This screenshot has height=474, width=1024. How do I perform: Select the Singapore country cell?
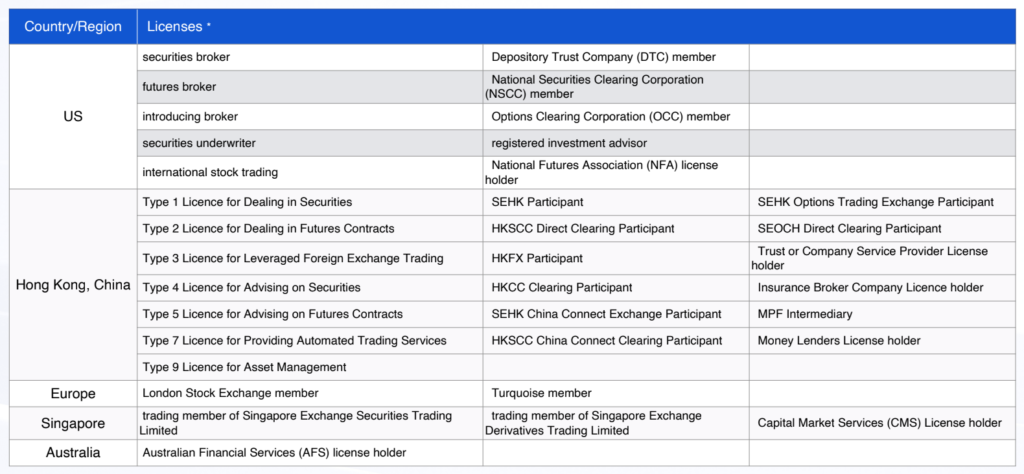(73, 423)
